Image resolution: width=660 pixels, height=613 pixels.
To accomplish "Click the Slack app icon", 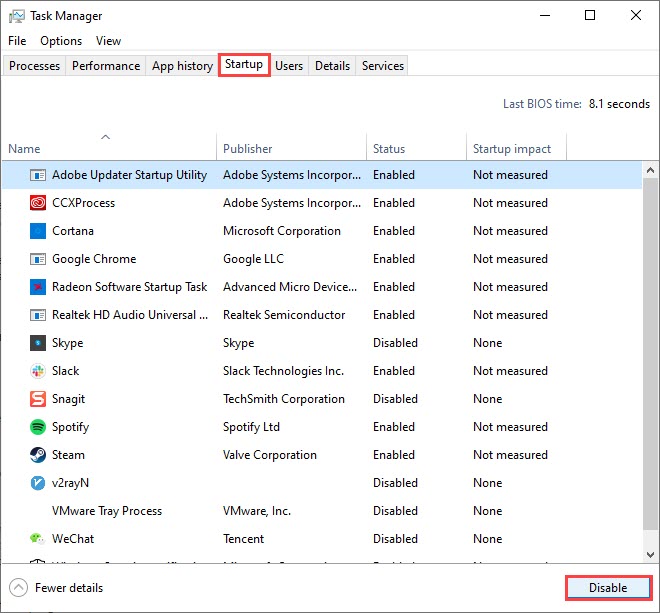I will [x=38, y=371].
